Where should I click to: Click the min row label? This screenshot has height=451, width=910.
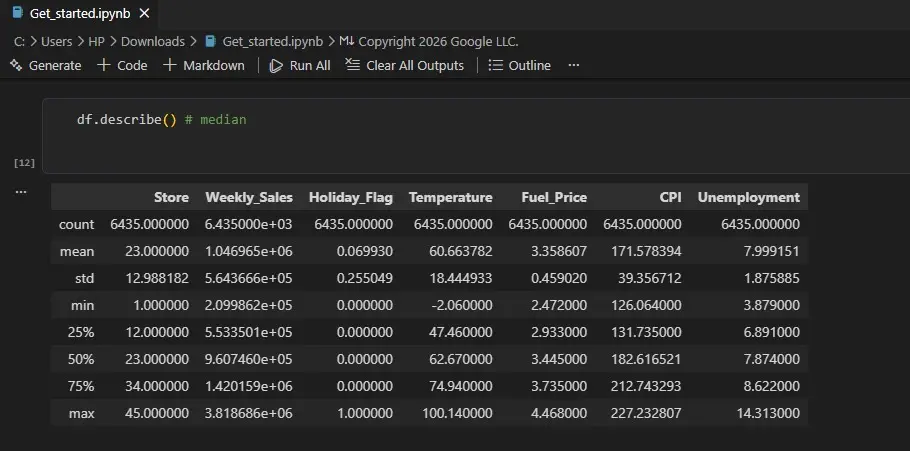coord(82,305)
